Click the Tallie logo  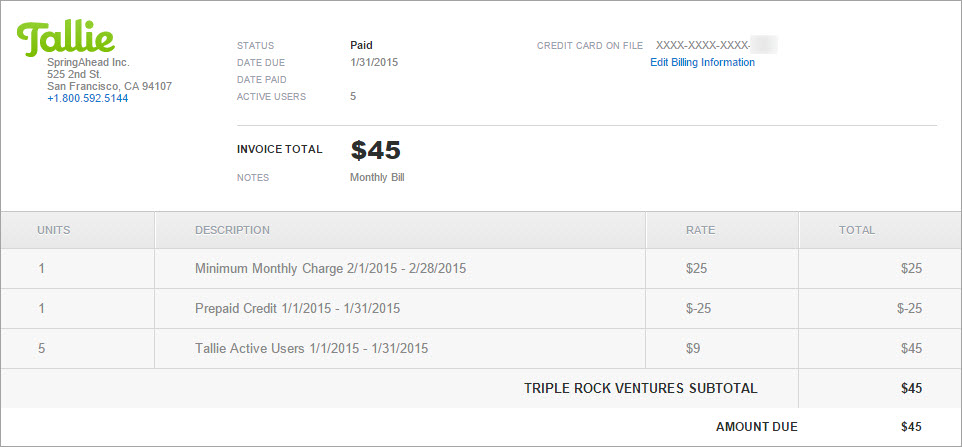tap(66, 38)
